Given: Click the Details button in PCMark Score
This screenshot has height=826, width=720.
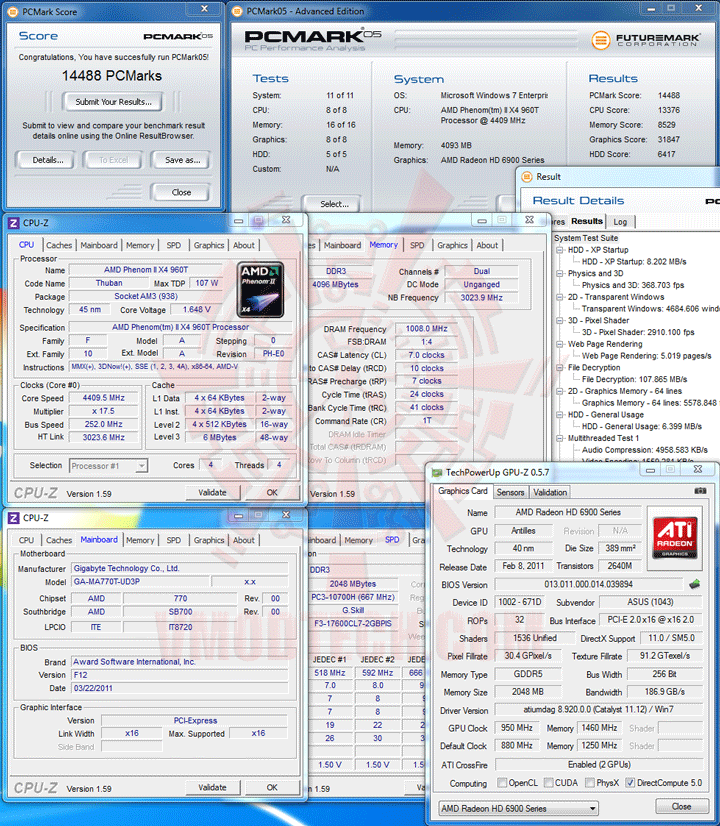Looking at the screenshot, I should [x=47, y=160].
